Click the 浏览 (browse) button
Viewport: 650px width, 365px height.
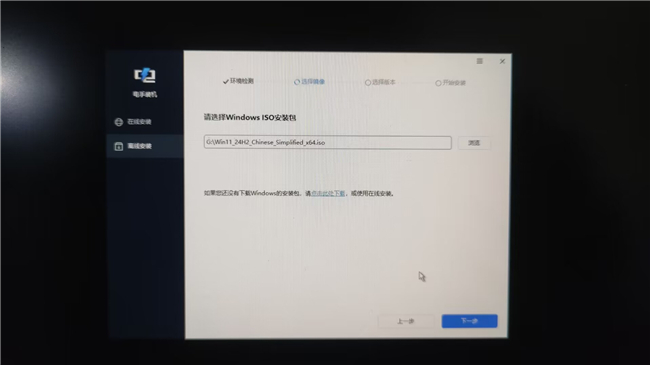pos(474,143)
